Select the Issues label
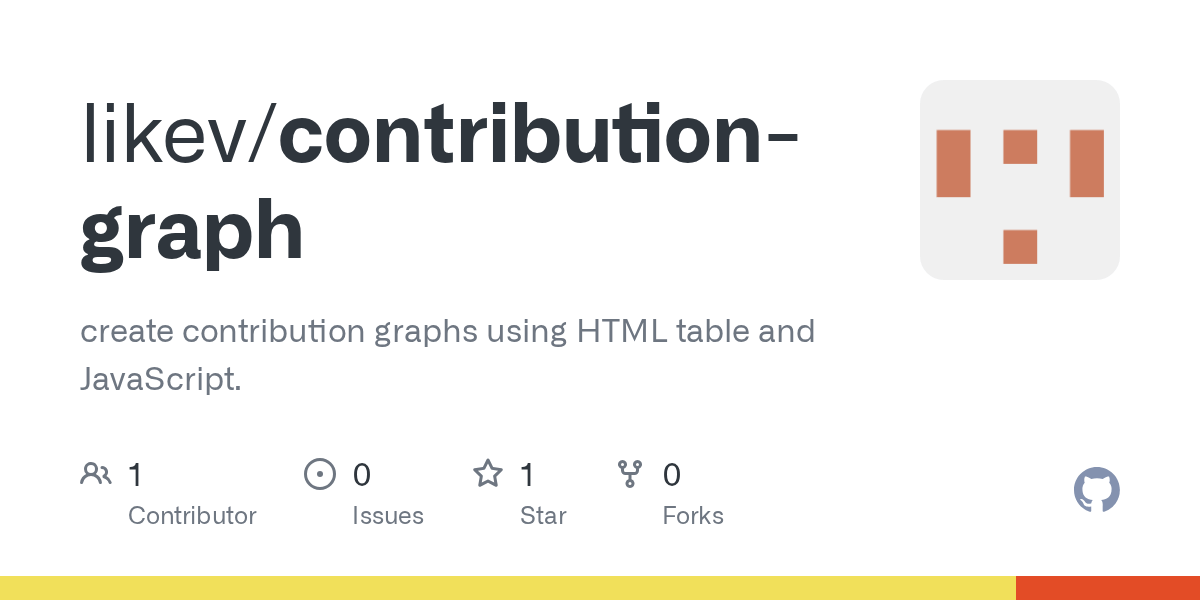Image resolution: width=1200 pixels, height=600 pixels. [x=387, y=516]
